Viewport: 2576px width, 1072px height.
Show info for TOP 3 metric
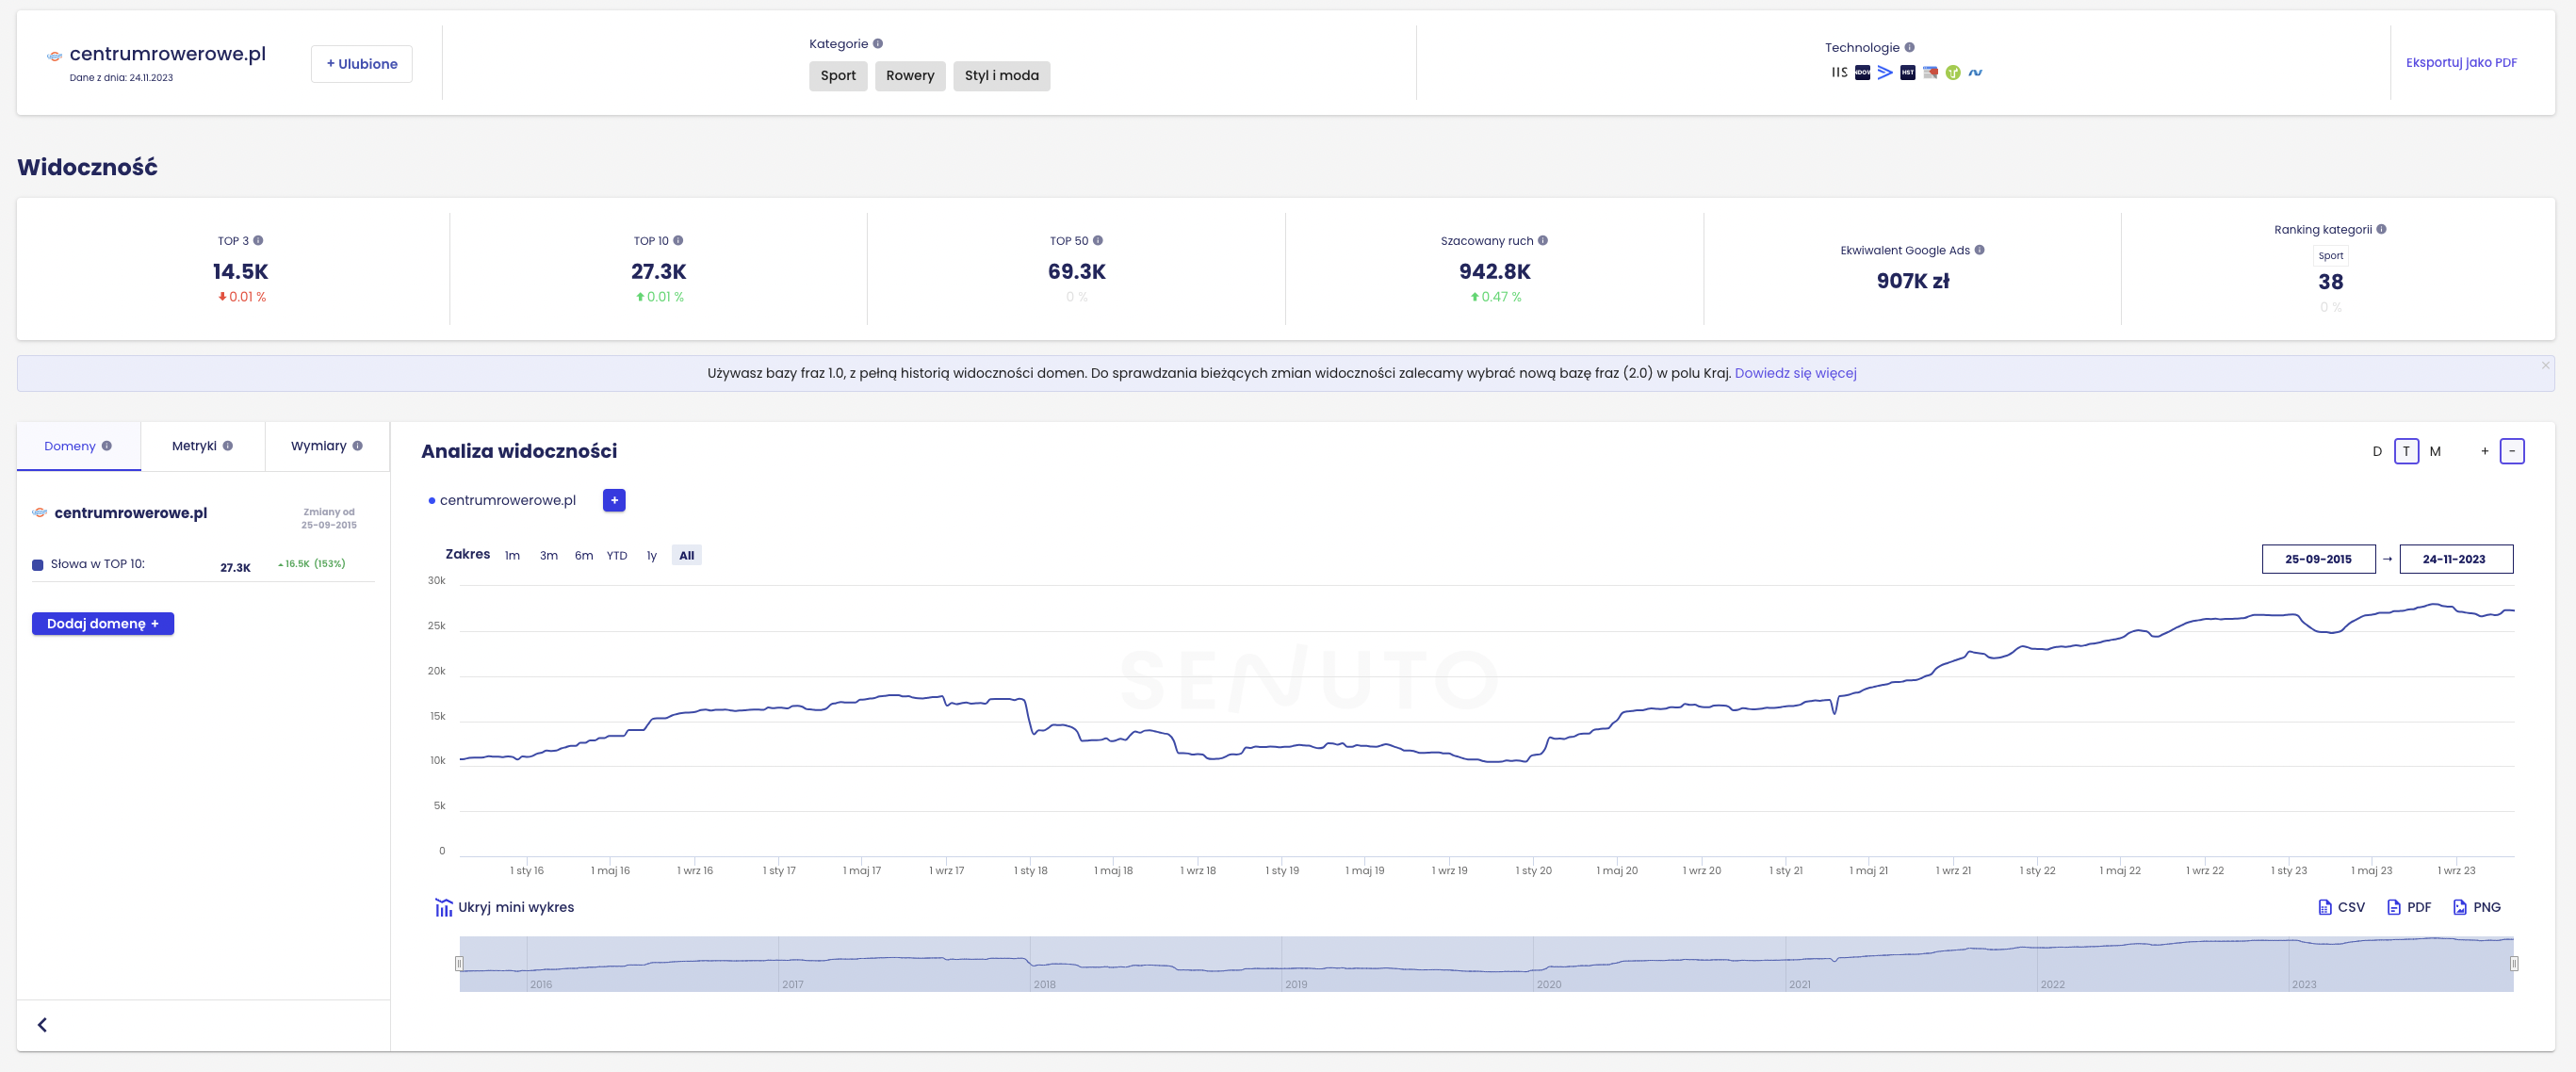(258, 240)
